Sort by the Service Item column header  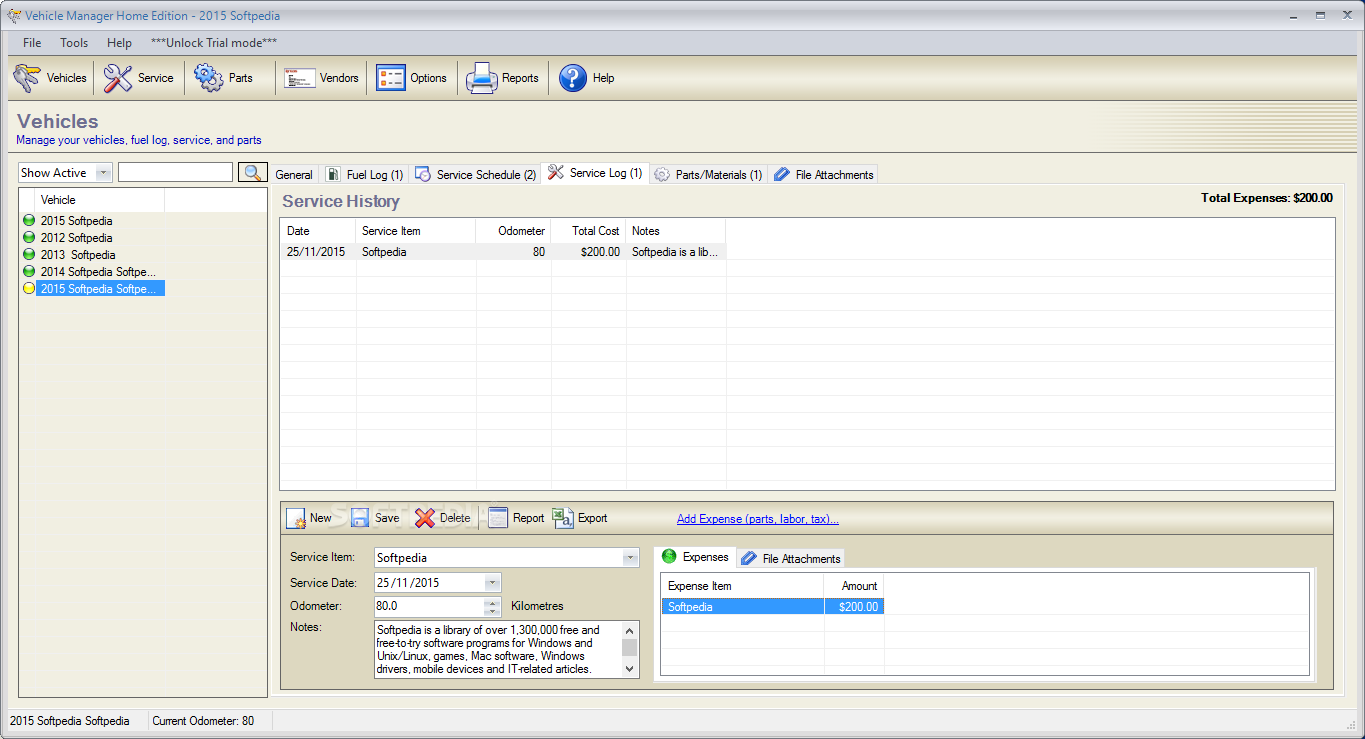[416, 231]
